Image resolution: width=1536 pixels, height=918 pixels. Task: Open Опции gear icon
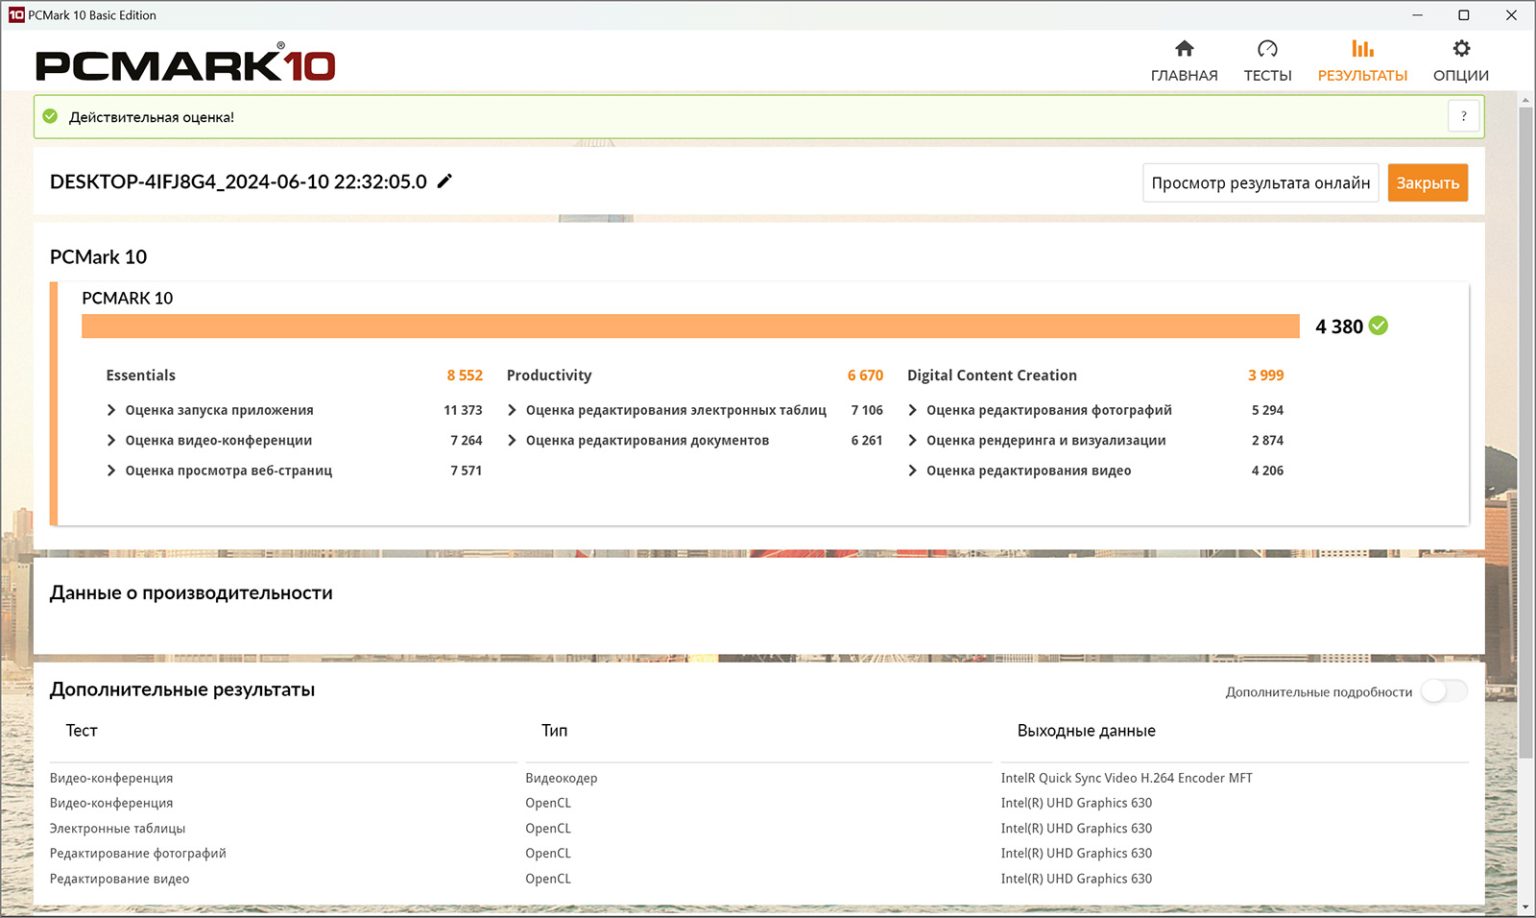click(1461, 49)
